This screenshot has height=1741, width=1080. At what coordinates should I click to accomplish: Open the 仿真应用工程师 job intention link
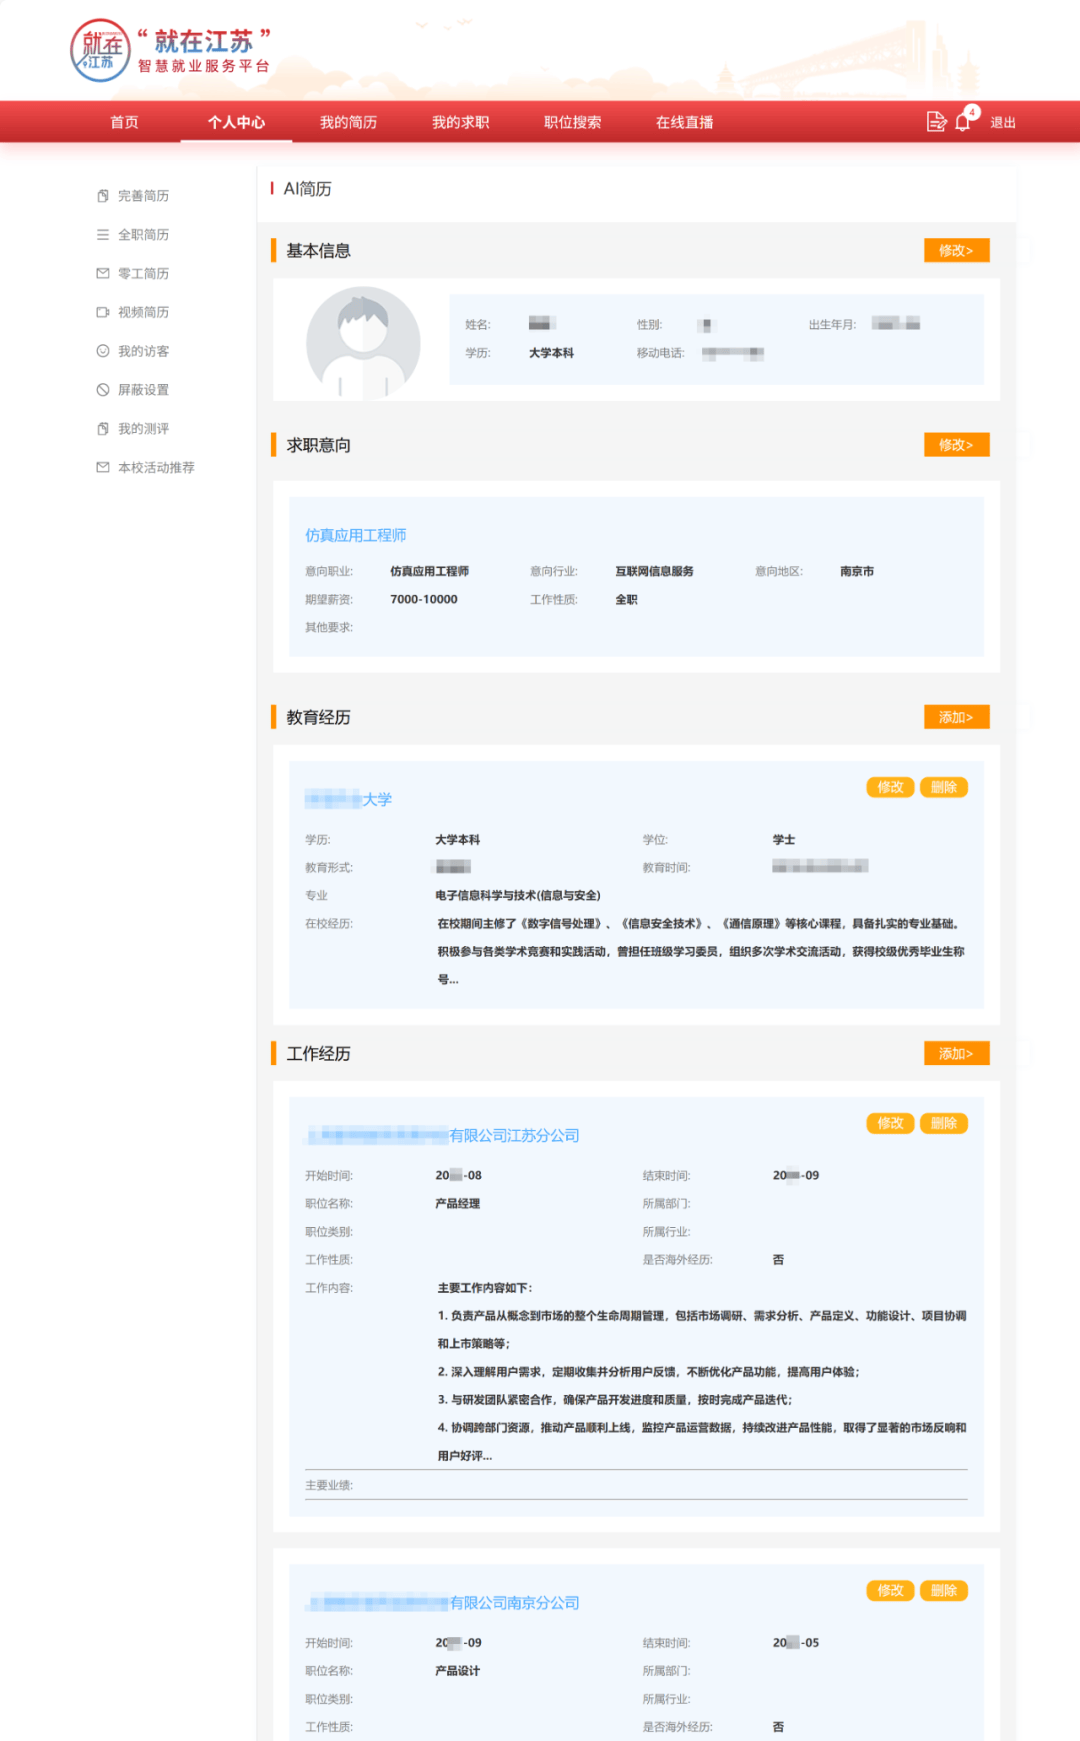[355, 536]
